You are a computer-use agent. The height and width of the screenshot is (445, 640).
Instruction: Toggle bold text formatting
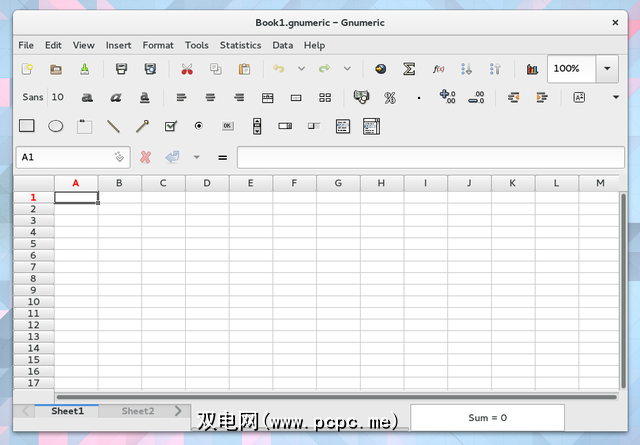pyautogui.click(x=87, y=97)
